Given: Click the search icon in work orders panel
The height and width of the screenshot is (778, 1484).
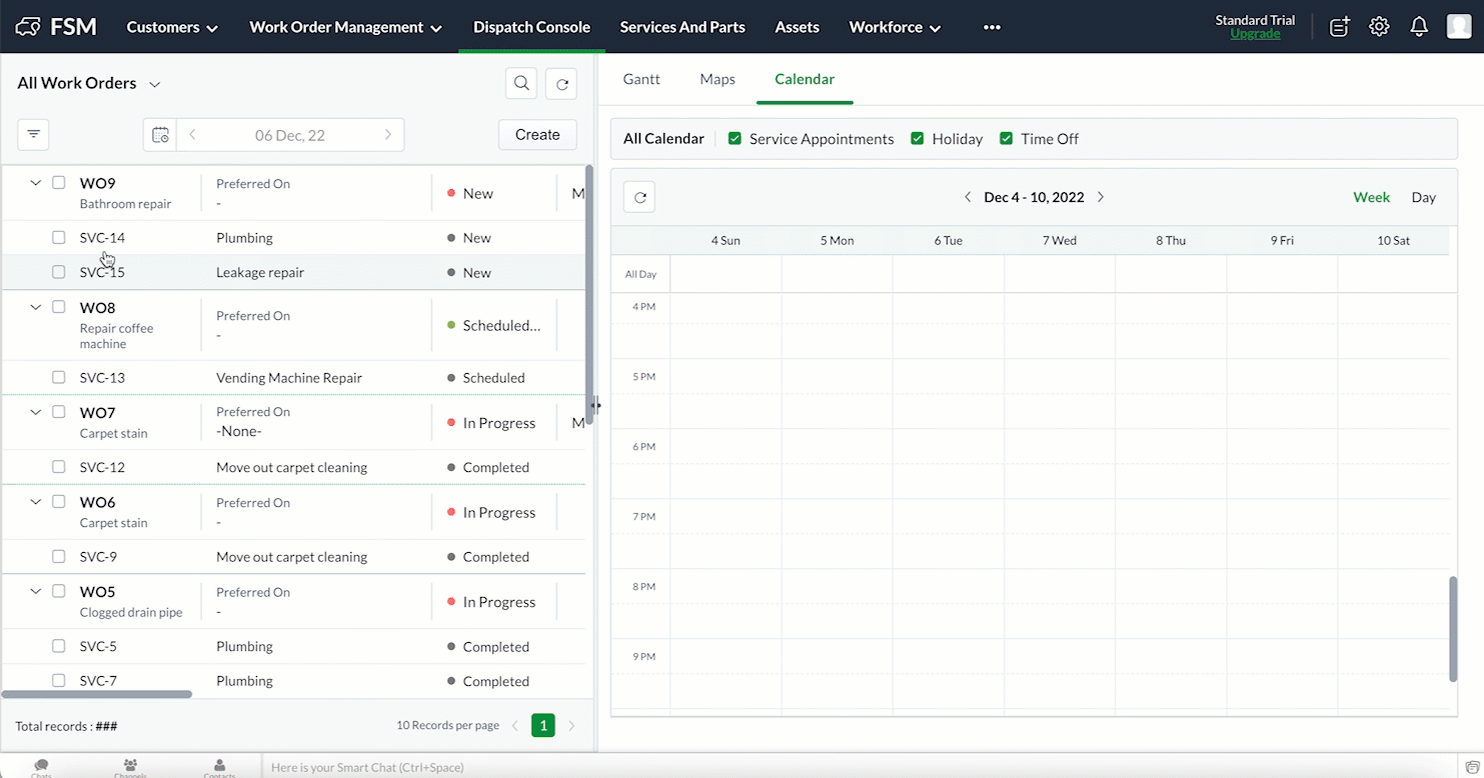Looking at the screenshot, I should tap(521, 84).
